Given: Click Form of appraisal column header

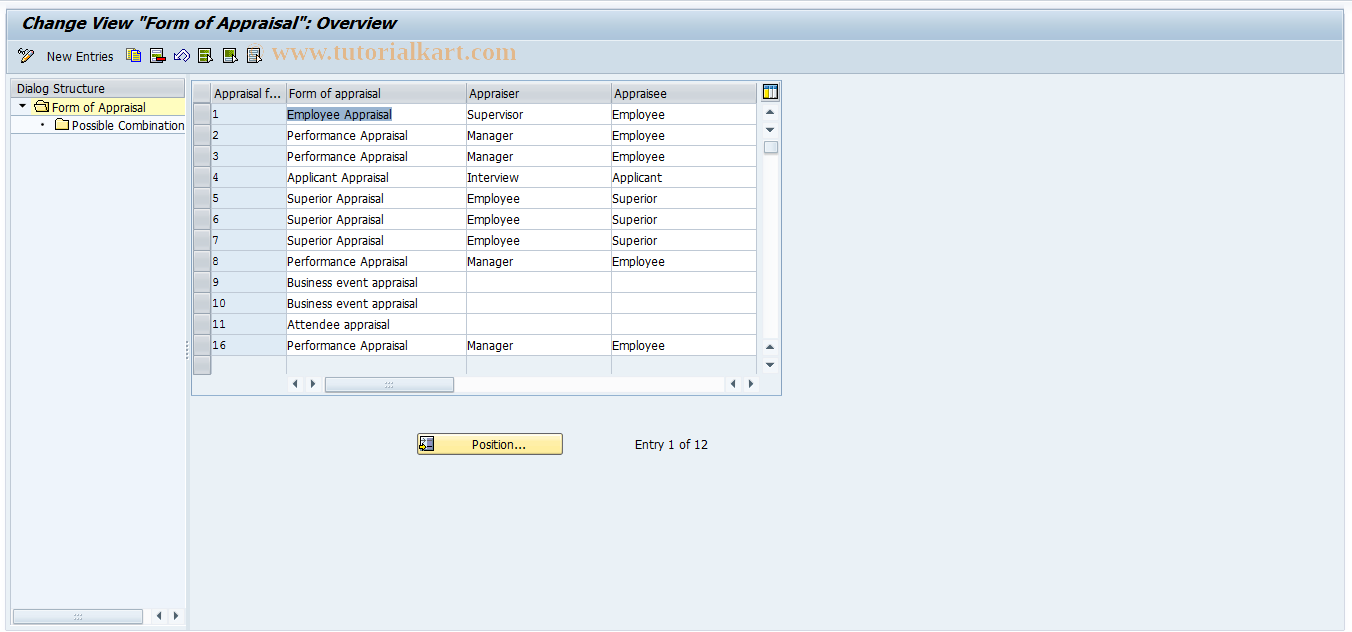Looking at the screenshot, I should click(376, 93).
